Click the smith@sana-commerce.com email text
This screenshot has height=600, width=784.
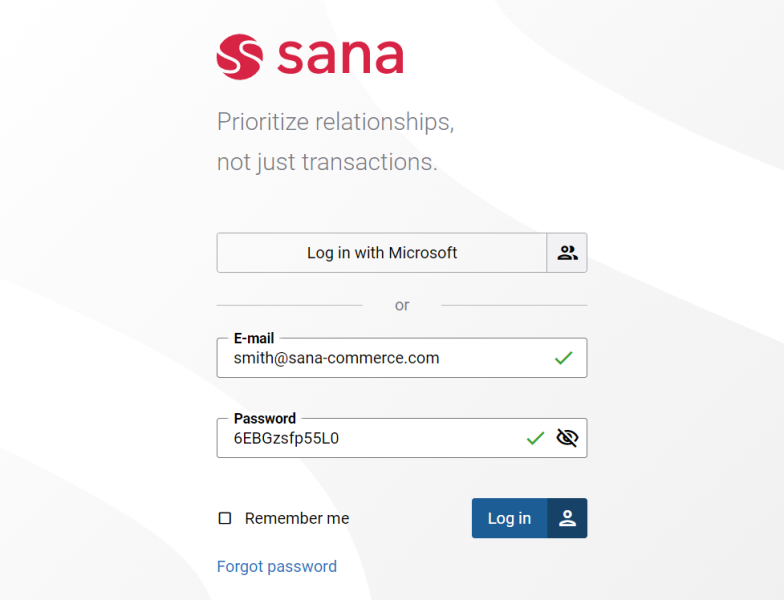(x=337, y=358)
